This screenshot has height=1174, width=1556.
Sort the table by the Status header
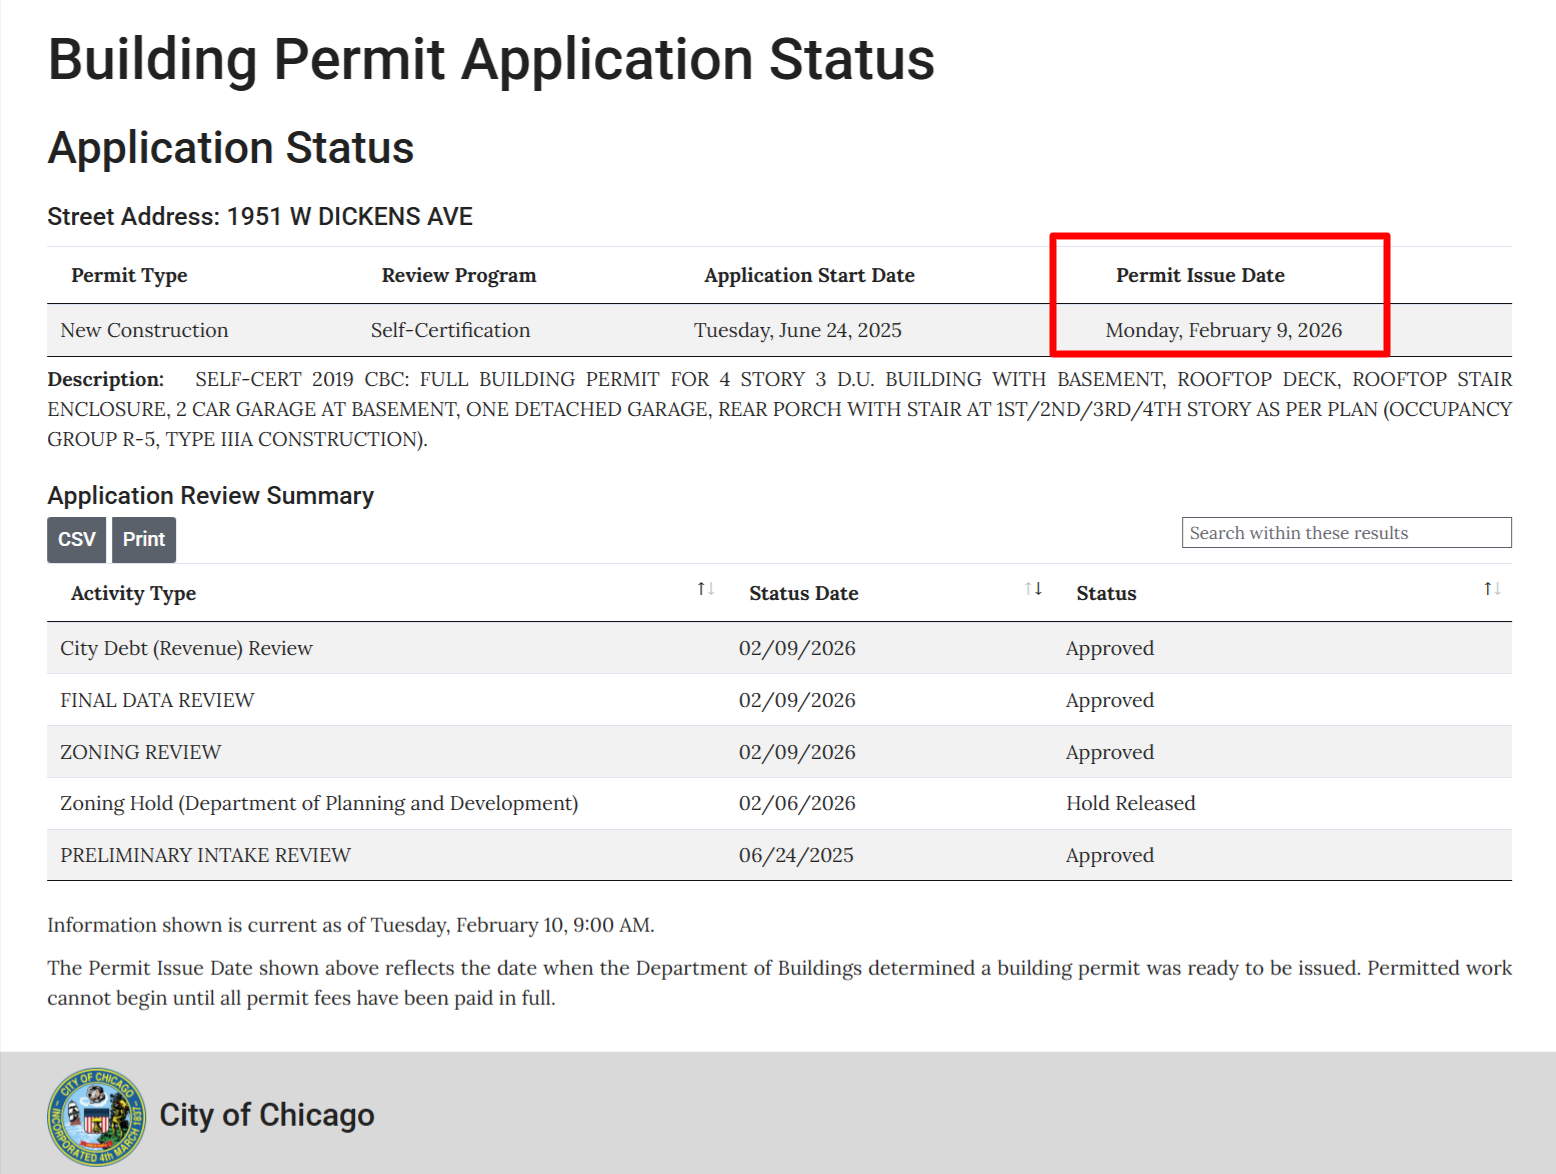click(1106, 593)
